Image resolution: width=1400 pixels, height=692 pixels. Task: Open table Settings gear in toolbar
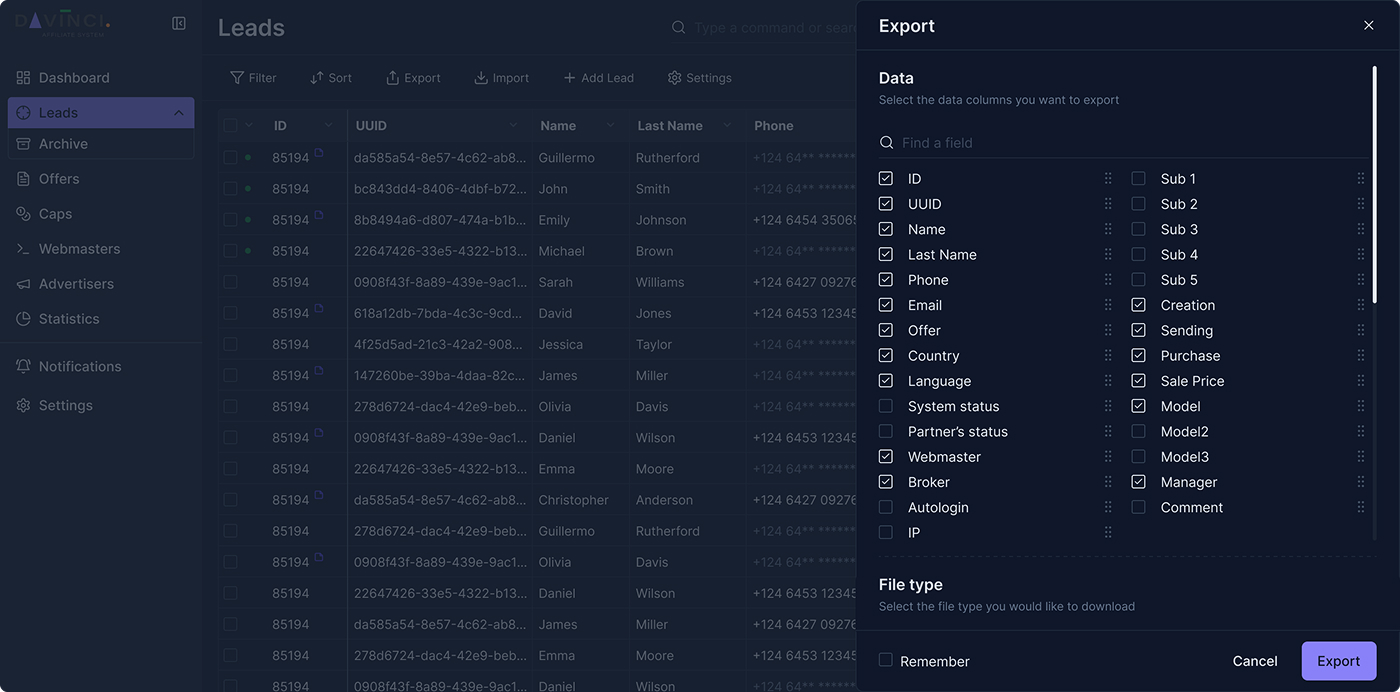tap(675, 78)
